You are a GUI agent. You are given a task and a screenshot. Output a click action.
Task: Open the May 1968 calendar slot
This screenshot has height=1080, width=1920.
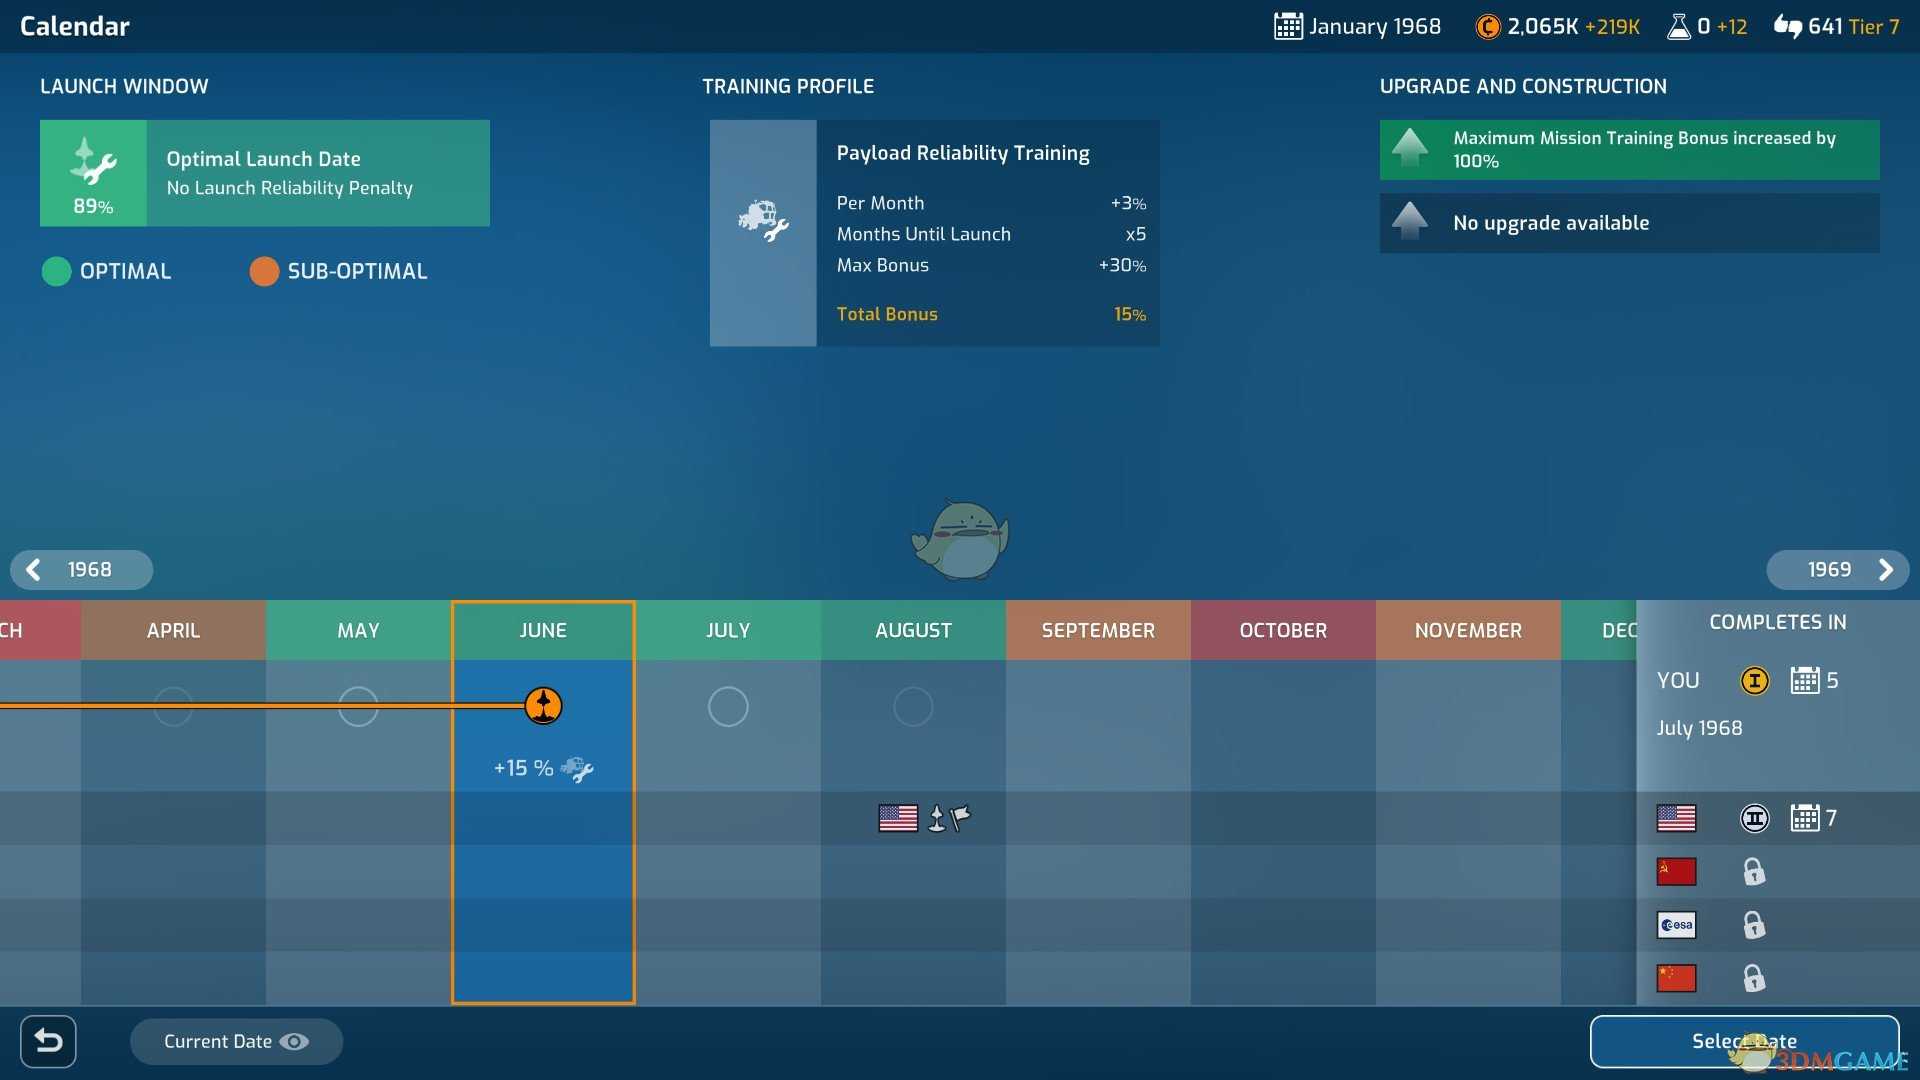pos(356,704)
